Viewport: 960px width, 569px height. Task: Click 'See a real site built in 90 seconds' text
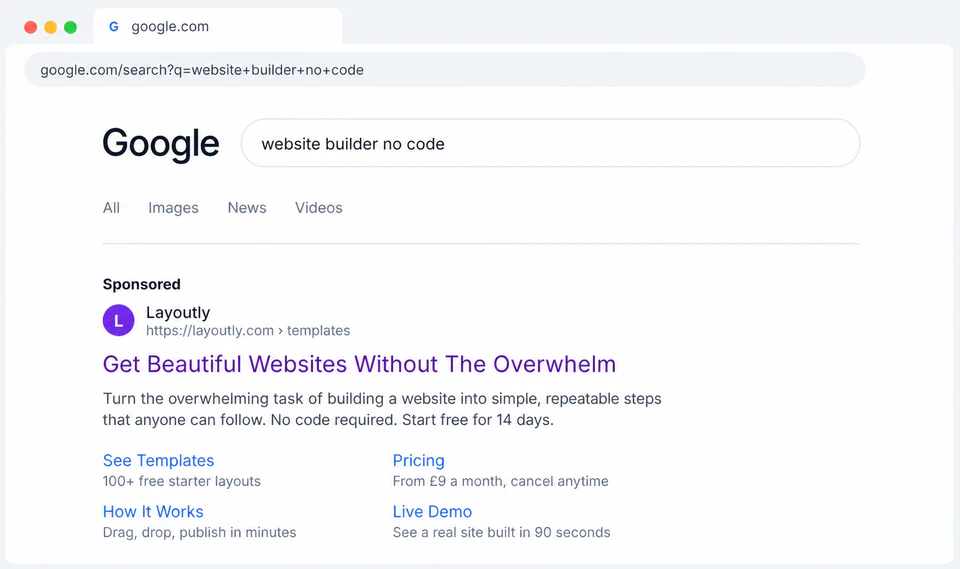point(501,533)
